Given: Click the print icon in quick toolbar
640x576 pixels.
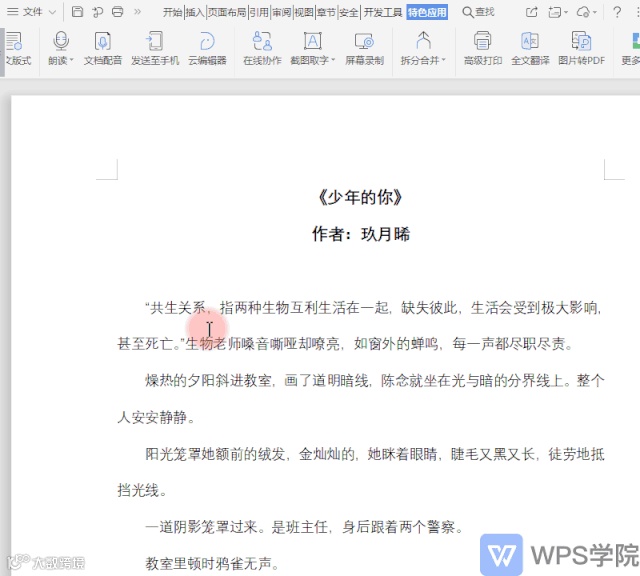Looking at the screenshot, I should 118,12.
